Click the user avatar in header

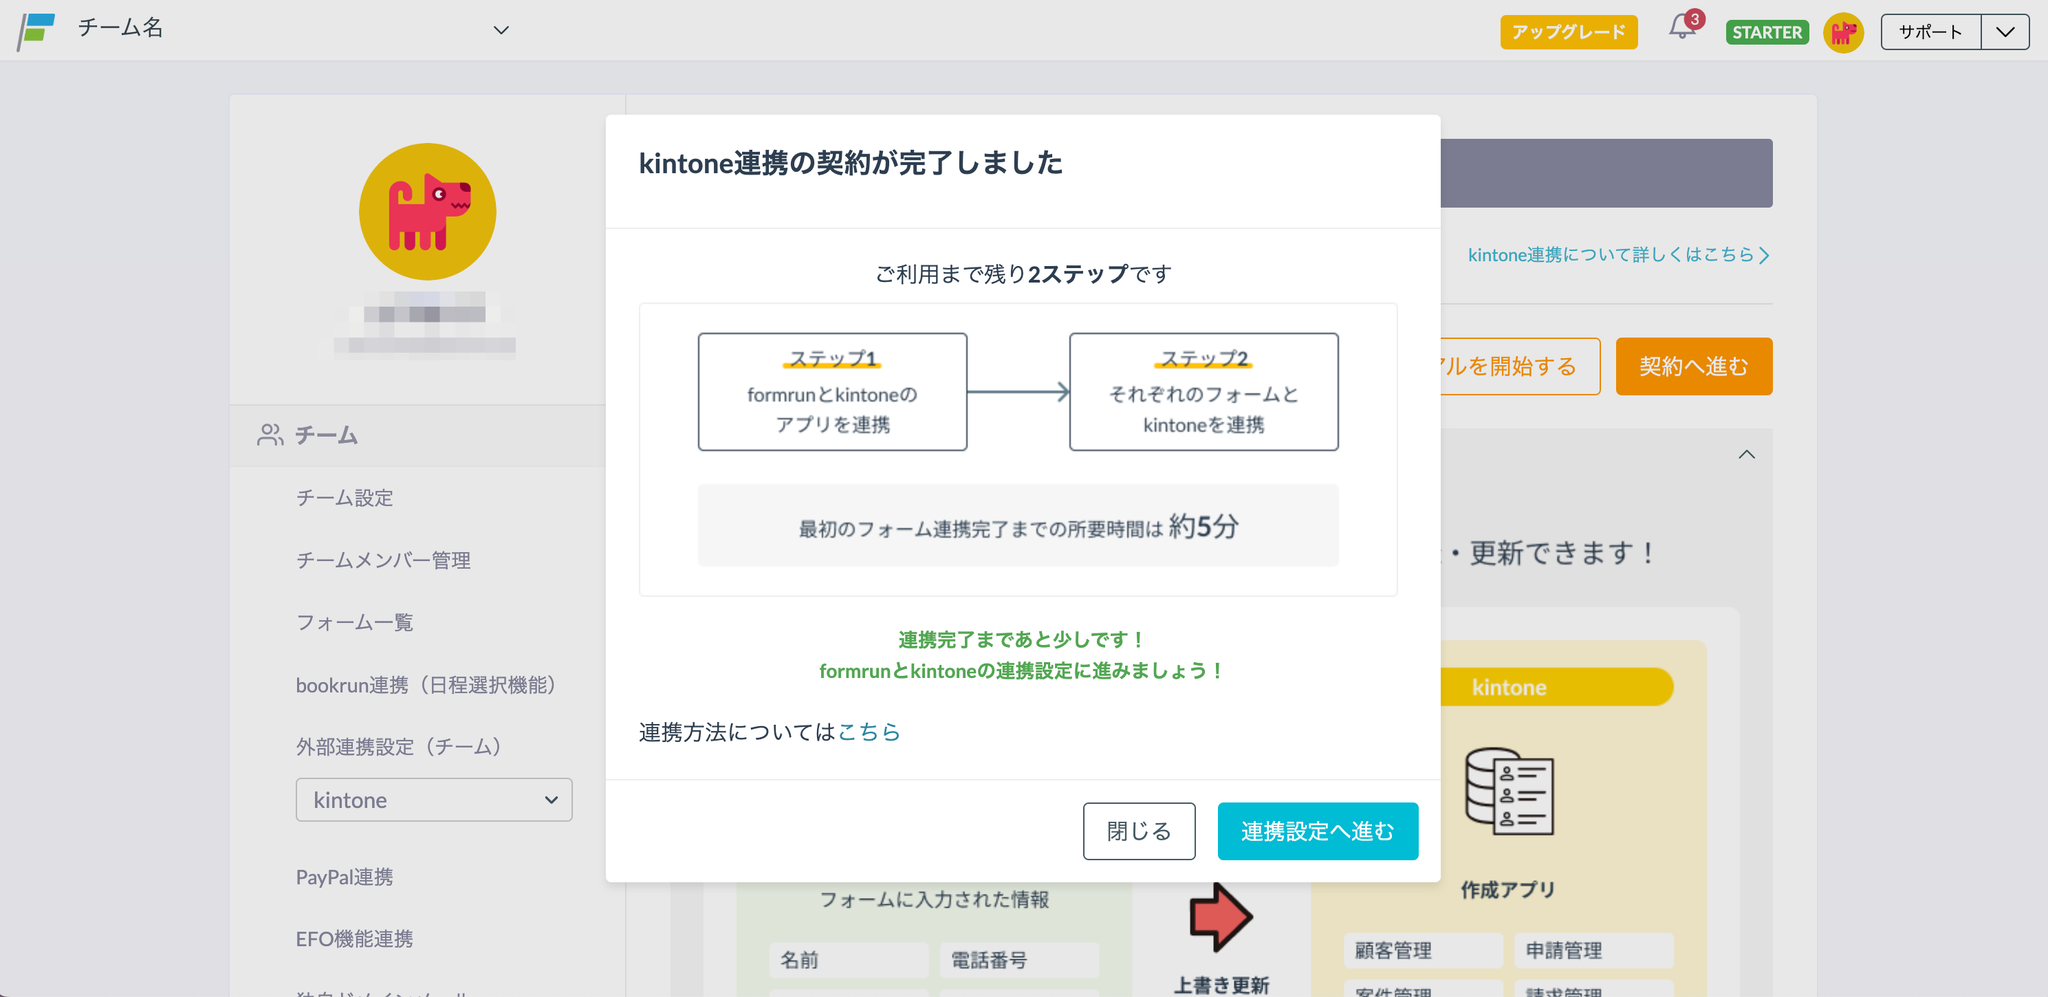coord(1843,32)
